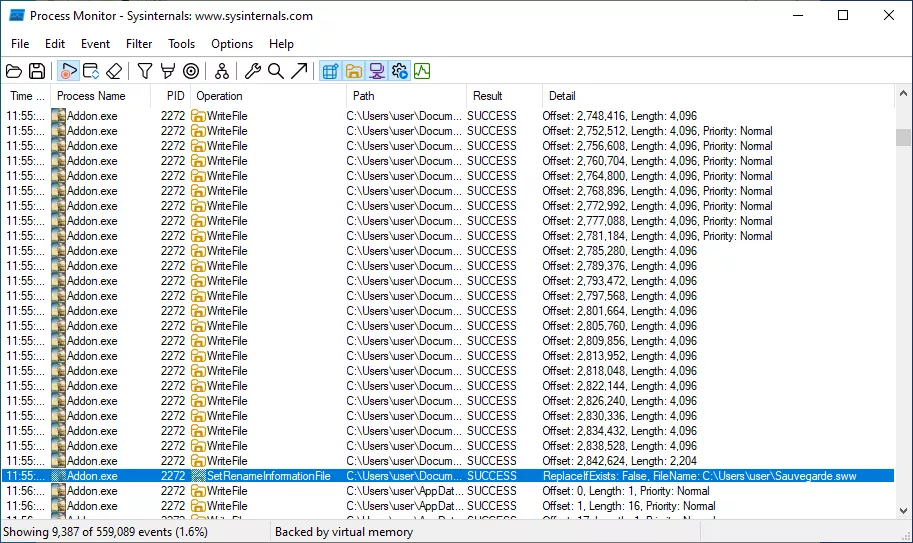Click the Find magnifier icon

coord(276,71)
